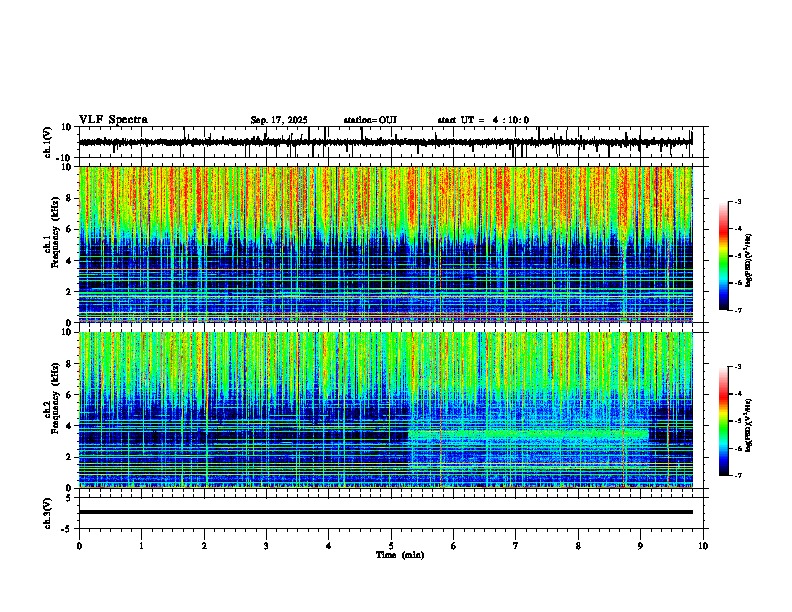Click time axis tick label "9"

pos(640,546)
